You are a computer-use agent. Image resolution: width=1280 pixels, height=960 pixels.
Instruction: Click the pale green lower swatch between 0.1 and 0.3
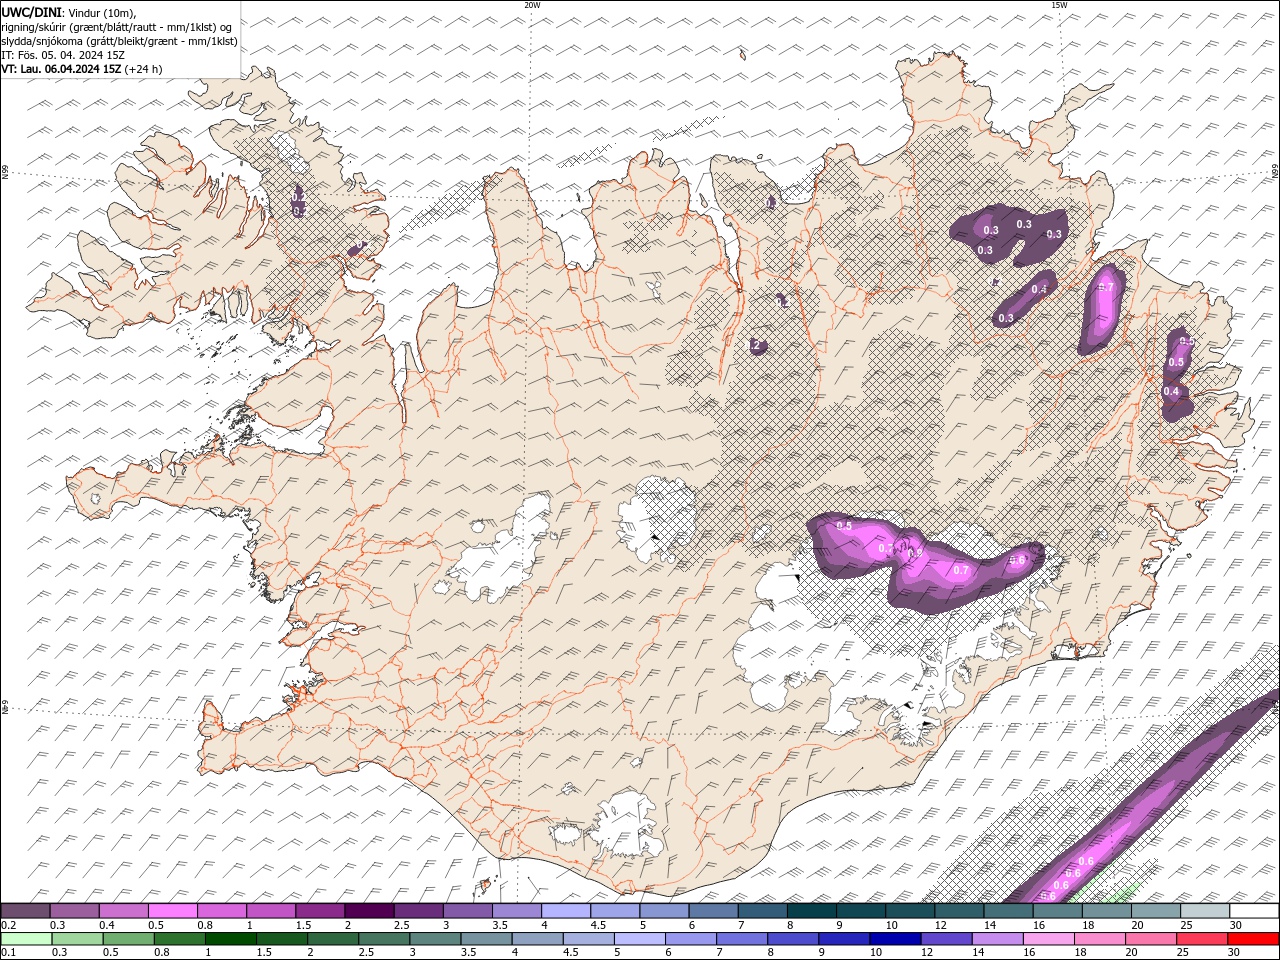pyautogui.click(x=27, y=938)
